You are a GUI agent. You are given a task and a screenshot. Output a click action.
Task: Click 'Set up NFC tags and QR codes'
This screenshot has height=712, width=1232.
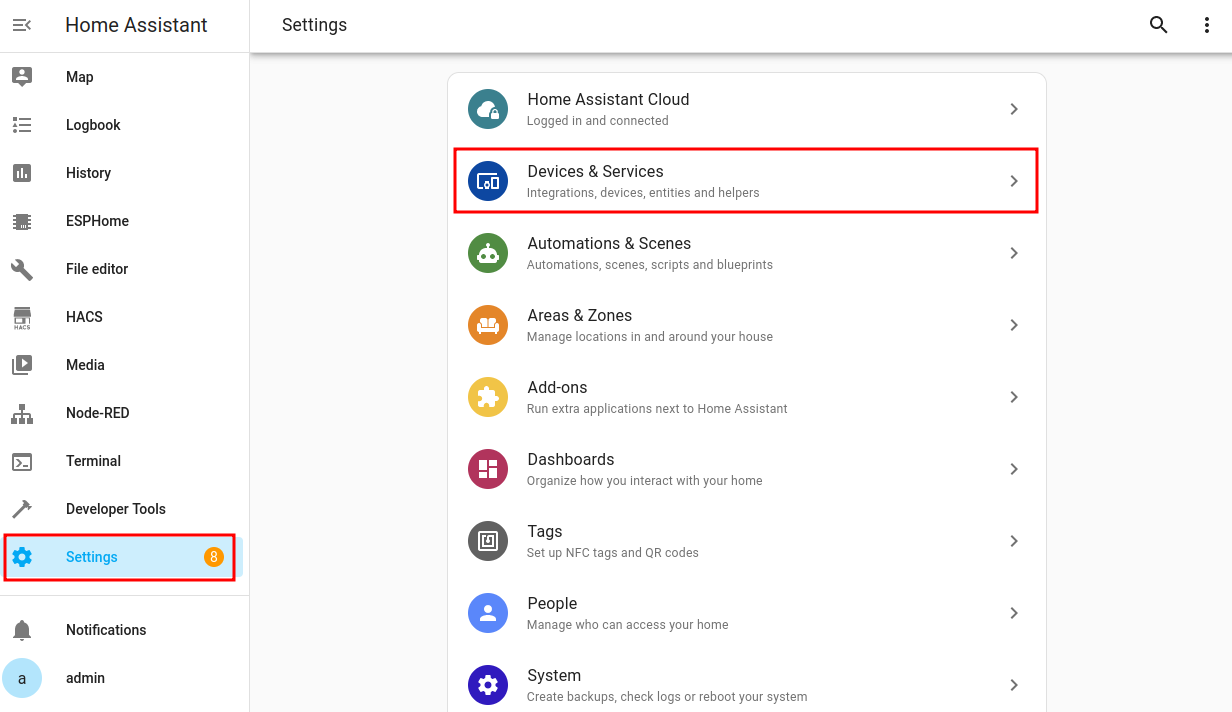click(x=612, y=553)
